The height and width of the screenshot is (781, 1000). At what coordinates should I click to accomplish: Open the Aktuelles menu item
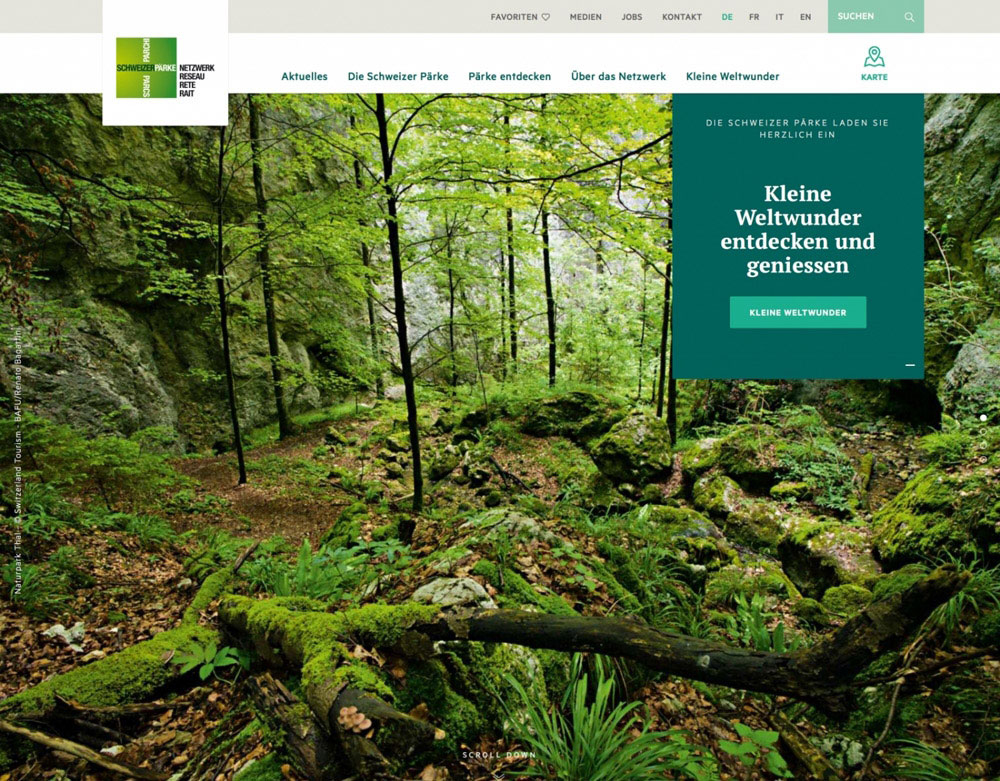tap(304, 76)
